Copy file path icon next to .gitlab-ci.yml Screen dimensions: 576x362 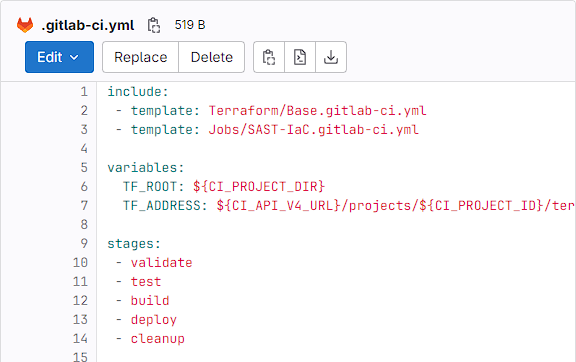pyautogui.click(x=154, y=25)
